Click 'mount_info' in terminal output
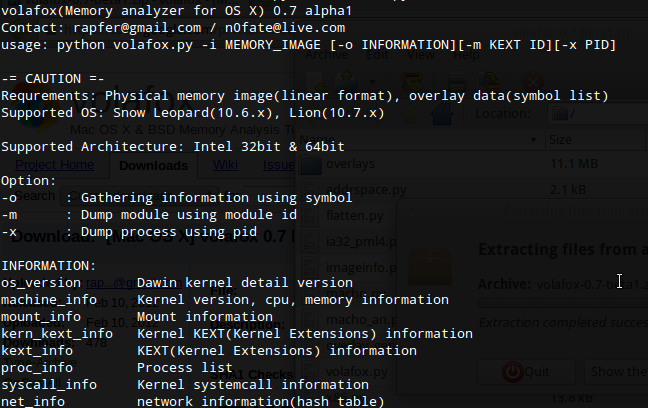648x408 pixels. tap(41, 317)
